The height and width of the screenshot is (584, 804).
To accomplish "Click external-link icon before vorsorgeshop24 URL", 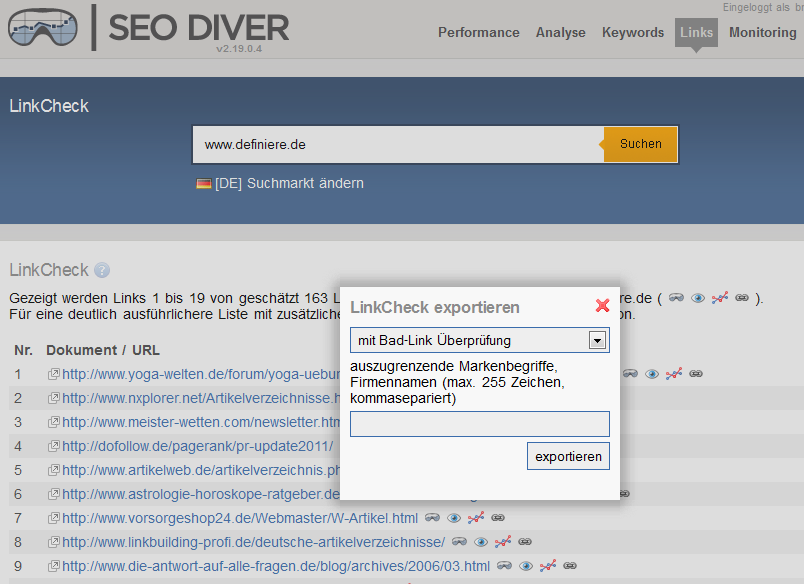I will click(54, 518).
